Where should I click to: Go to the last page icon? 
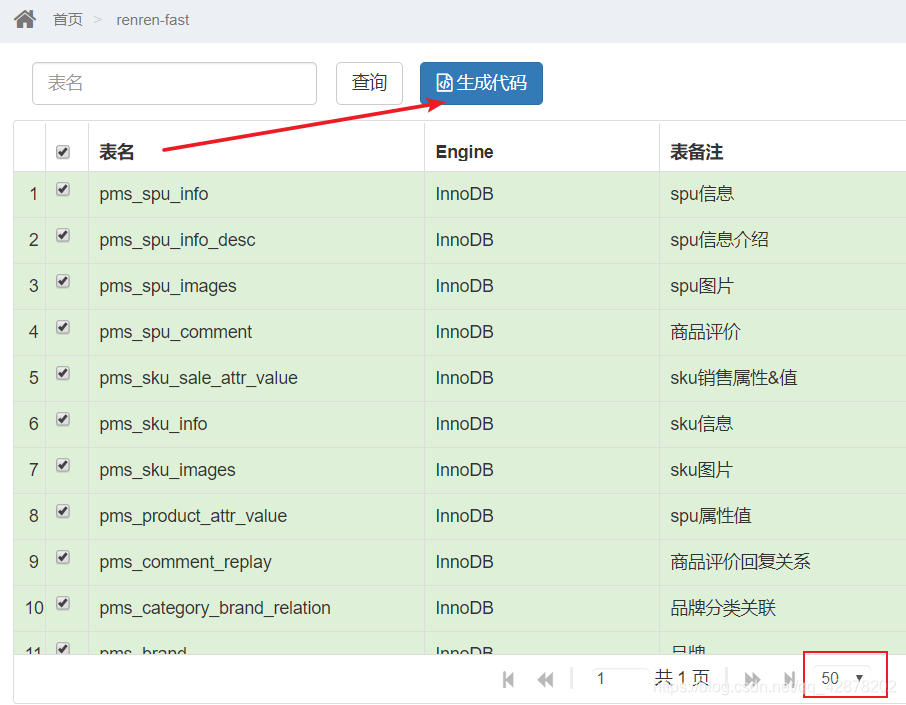point(789,679)
